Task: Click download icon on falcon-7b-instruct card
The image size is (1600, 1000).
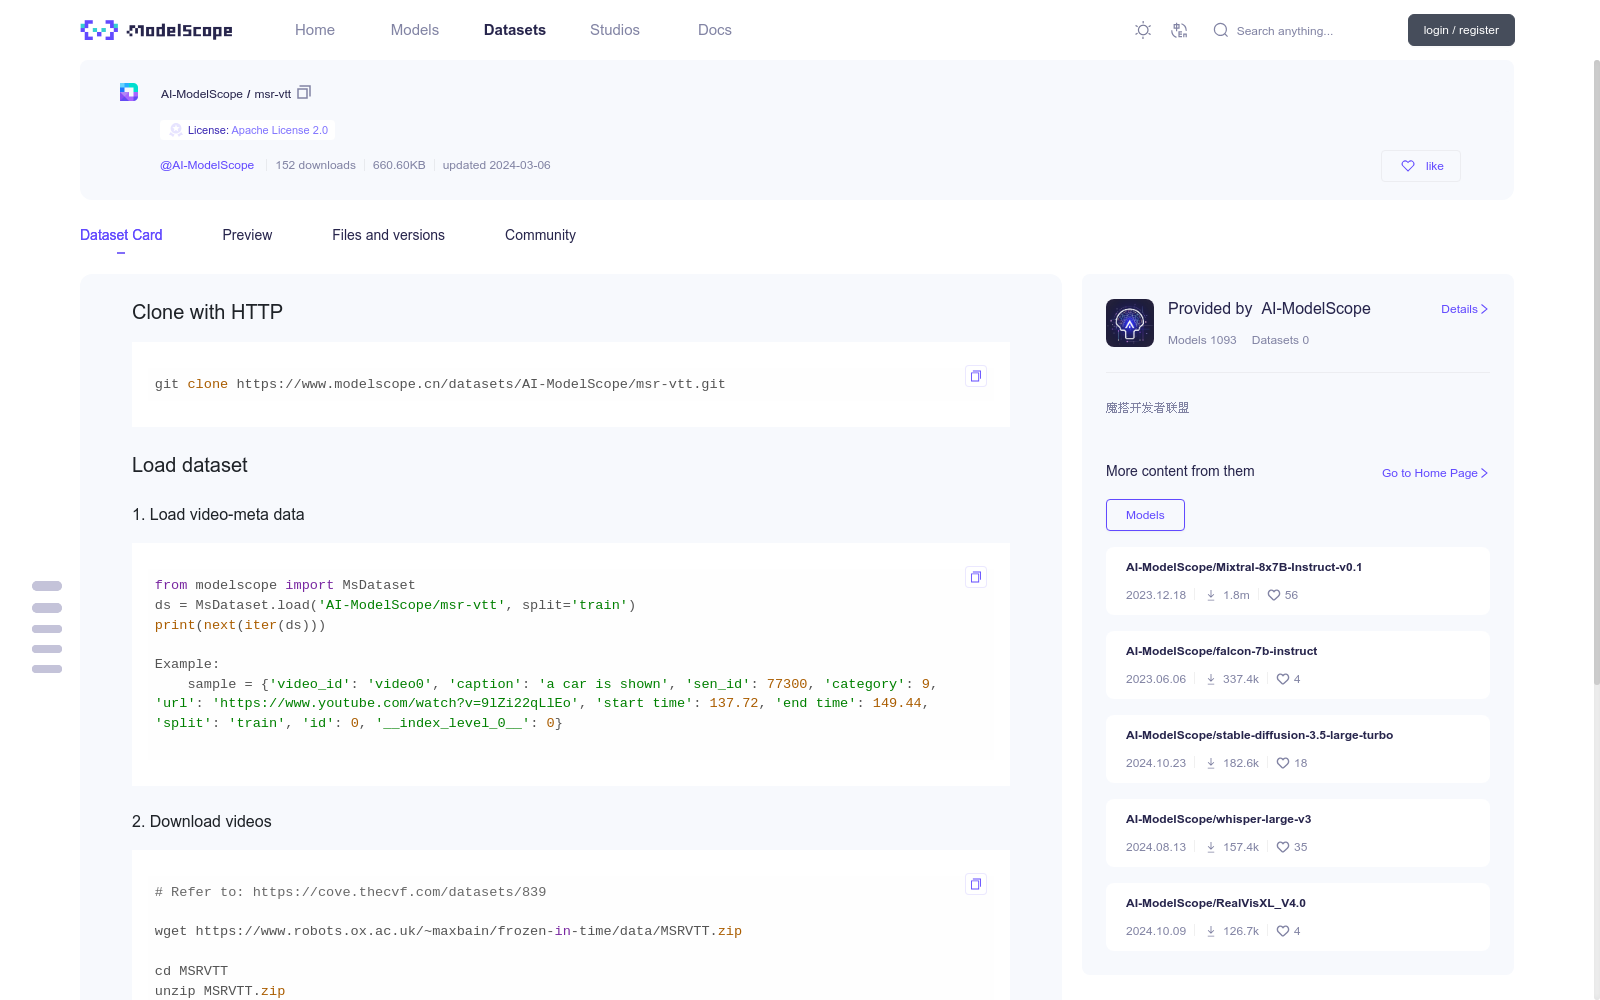Action: point(1211,679)
